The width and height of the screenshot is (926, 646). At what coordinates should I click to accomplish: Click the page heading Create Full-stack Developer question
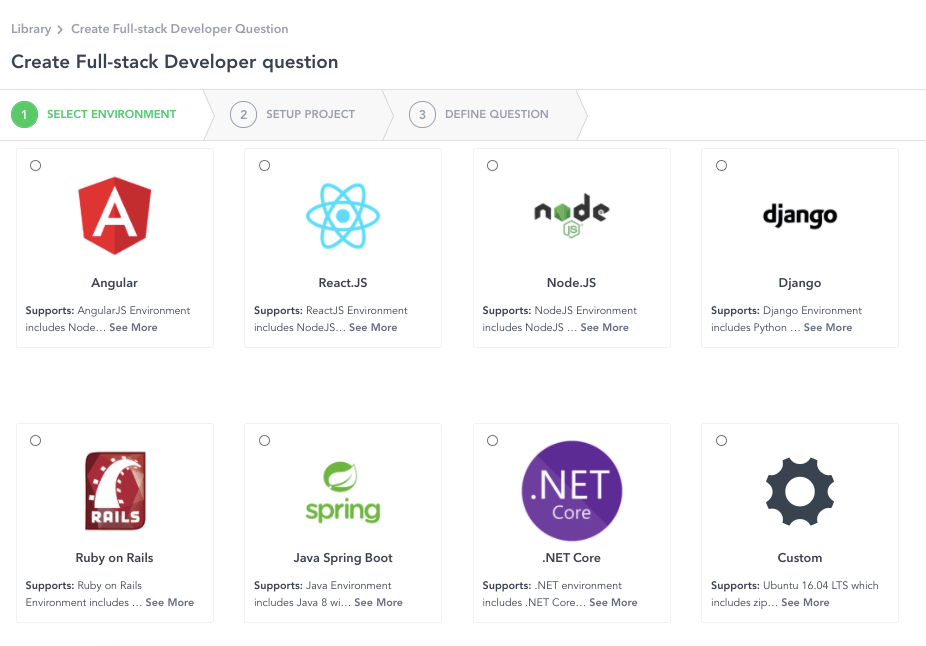[x=175, y=62]
